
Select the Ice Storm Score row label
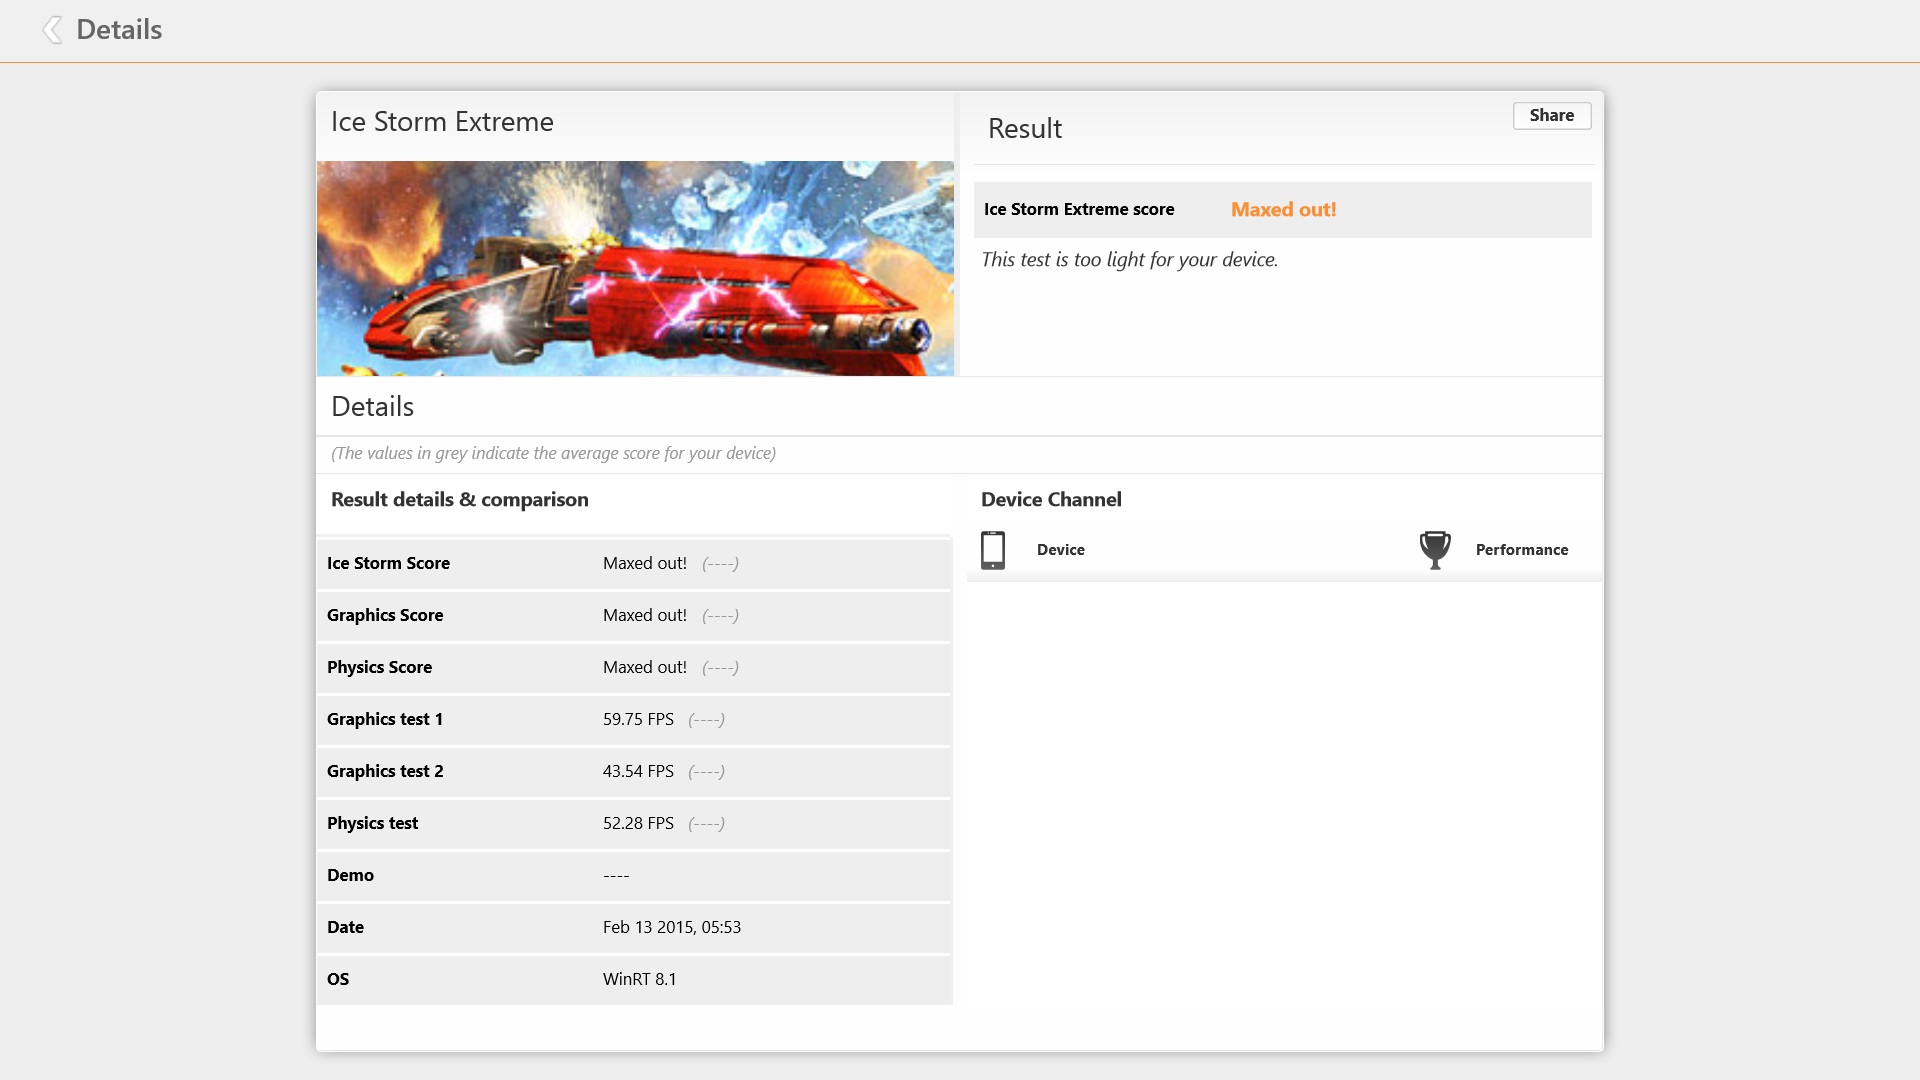click(388, 564)
